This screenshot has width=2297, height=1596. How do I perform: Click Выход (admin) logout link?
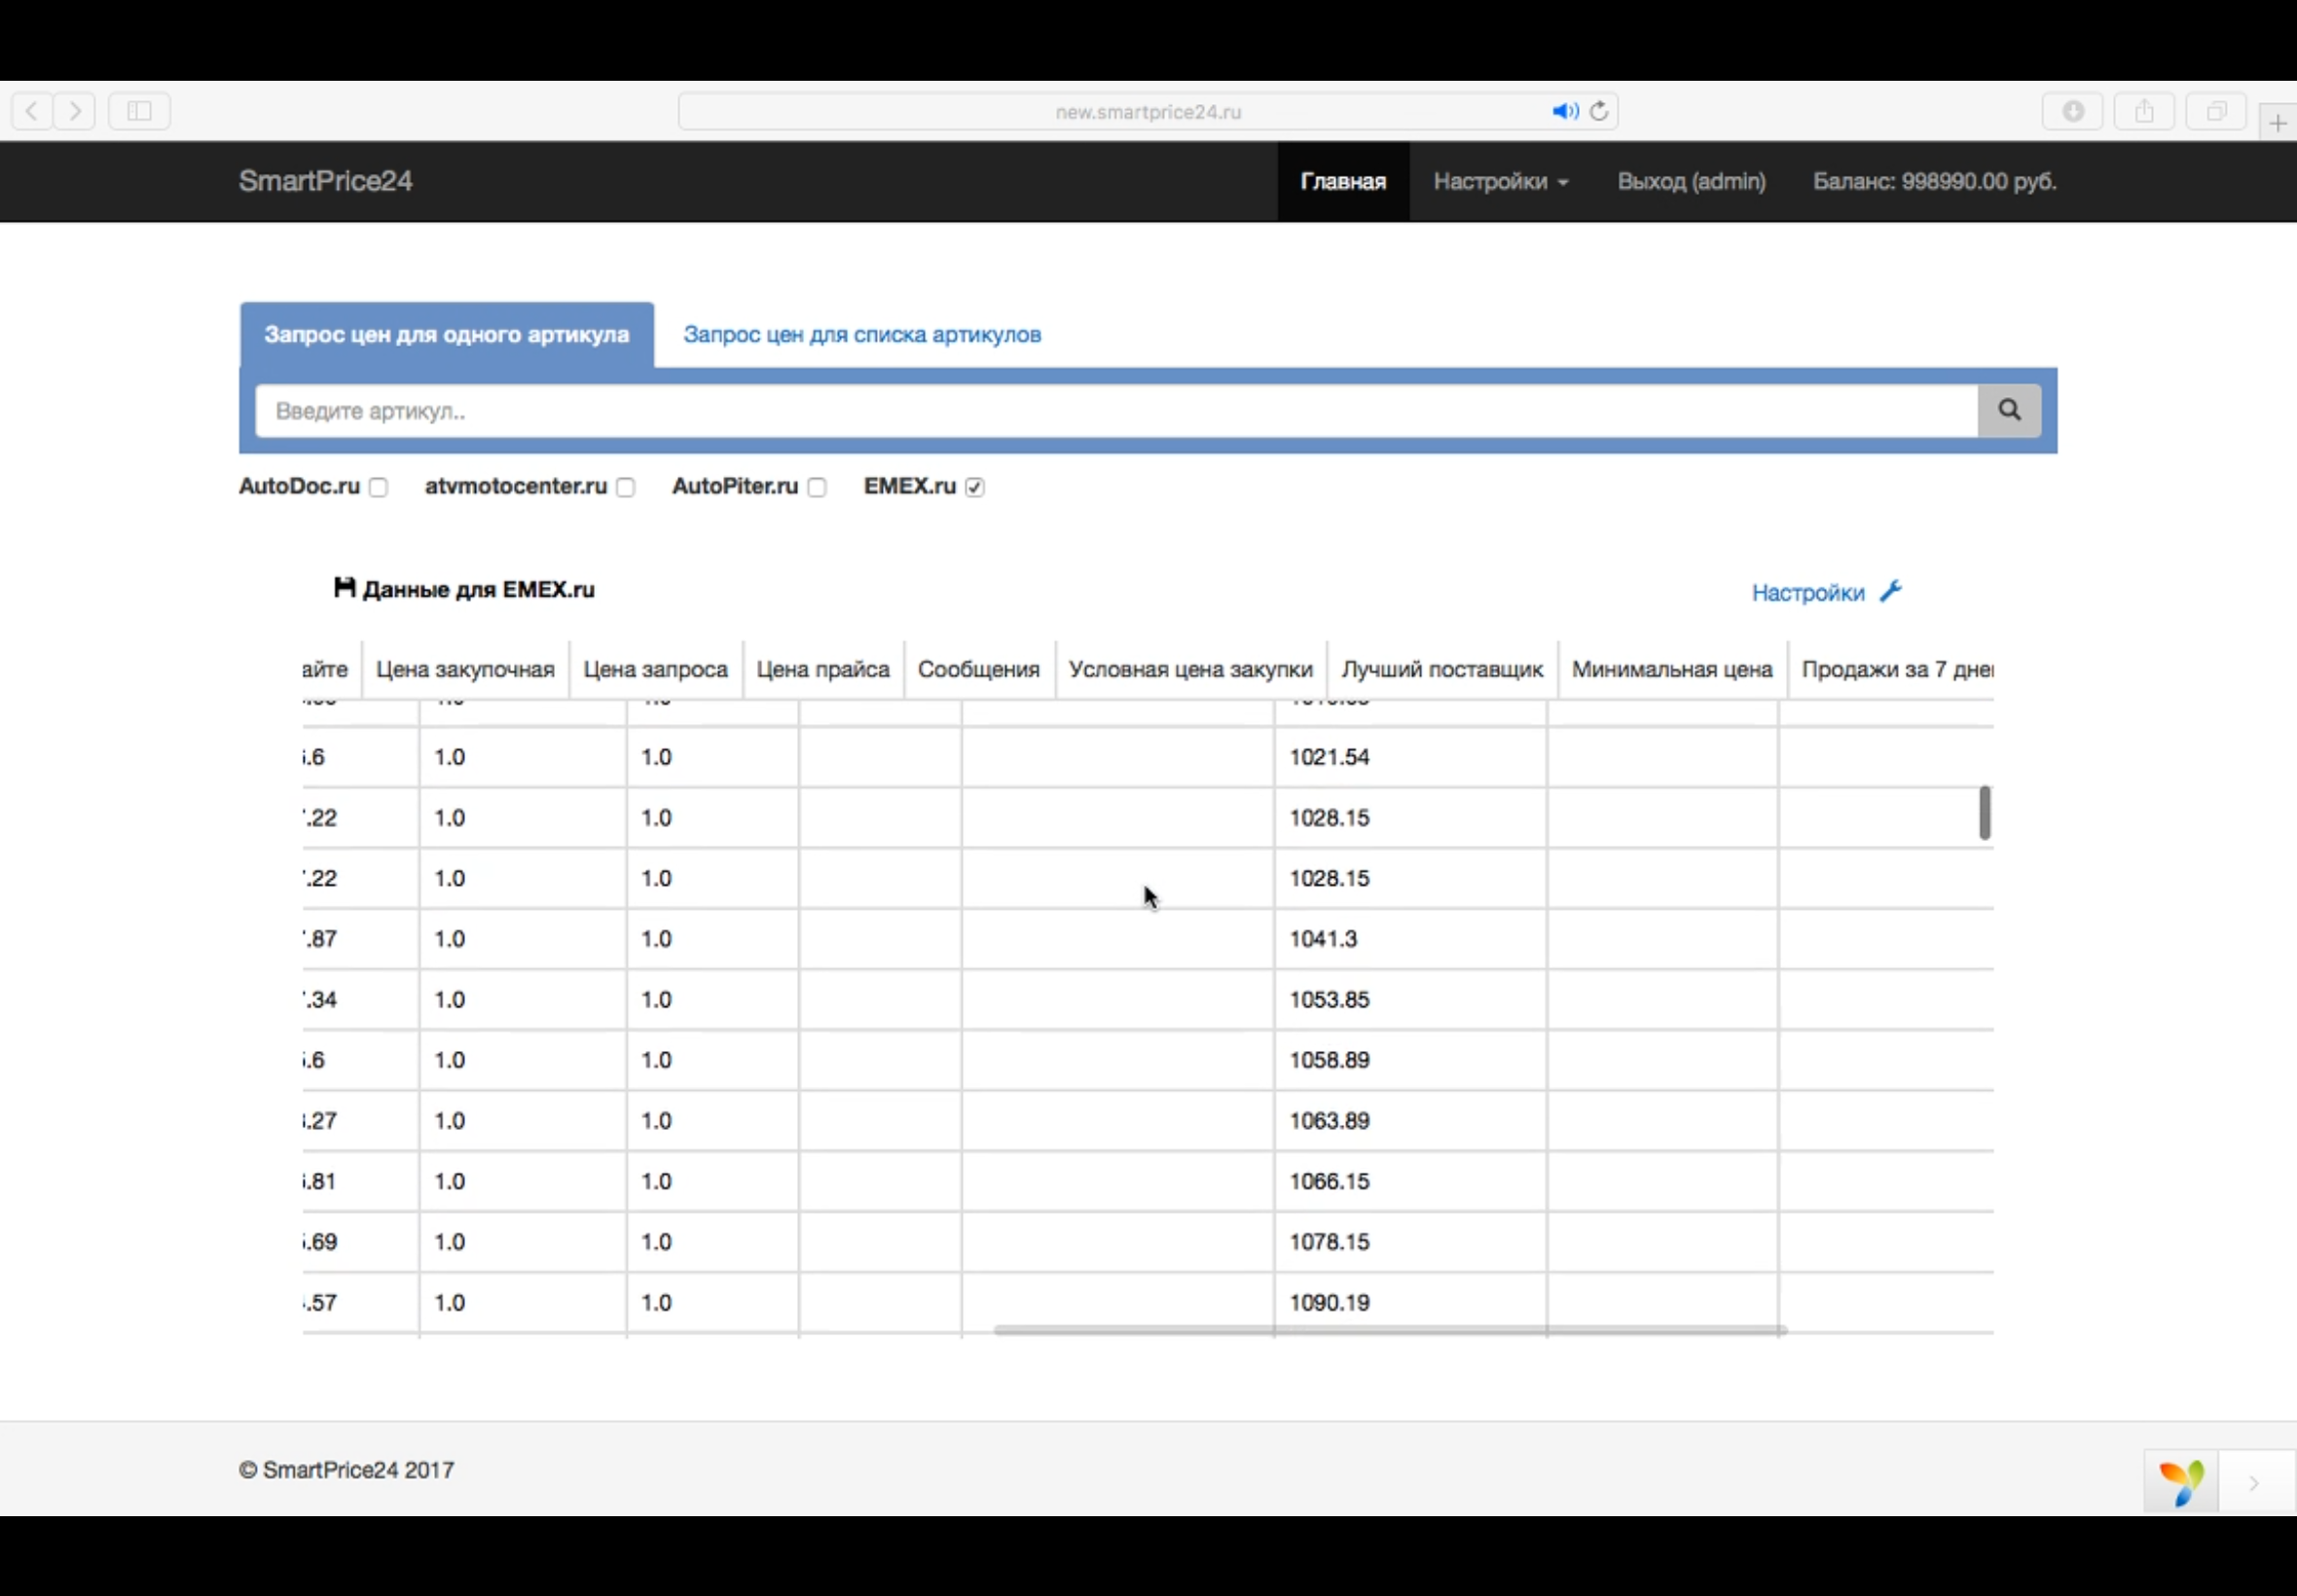1691,181
